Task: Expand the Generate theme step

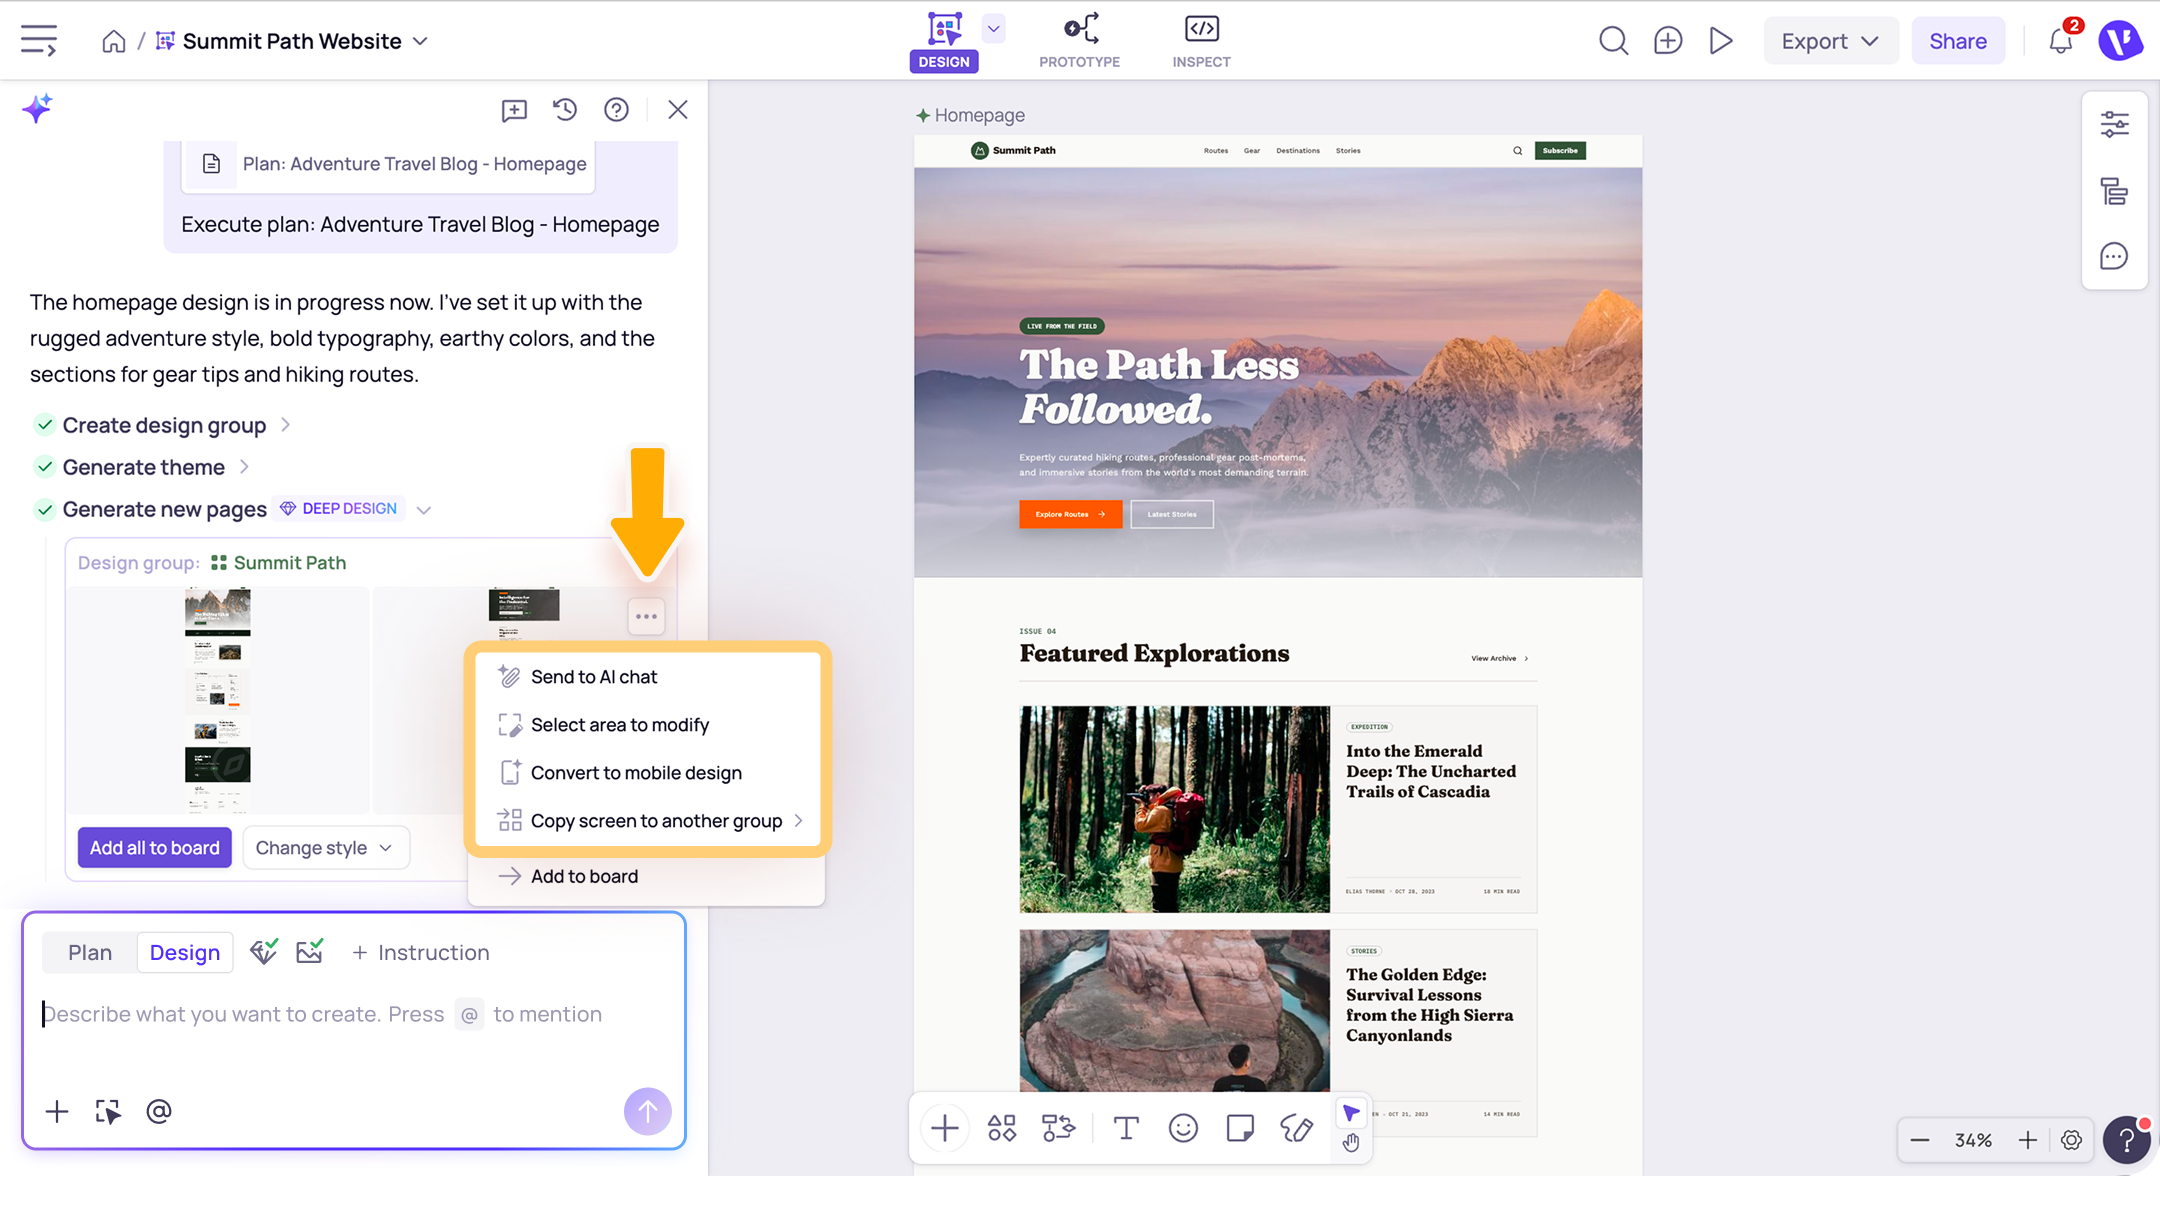Action: pos(244,467)
